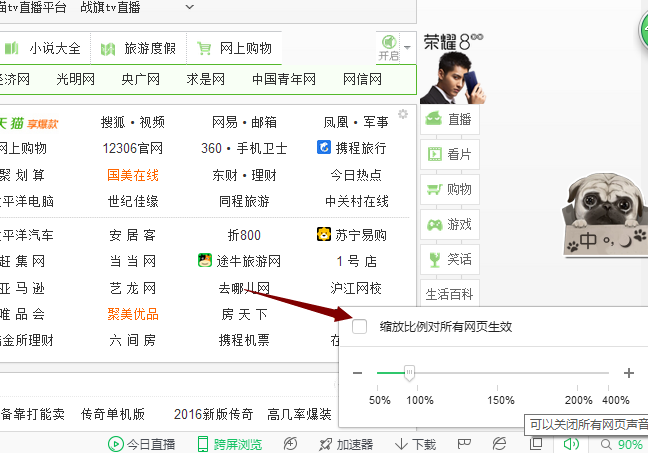This screenshot has width=648, height=453.
Task: Open the 国美在线 link
Action: (x=133, y=175)
